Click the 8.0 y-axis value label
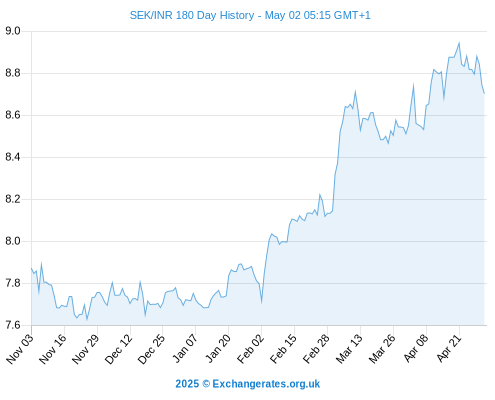495x400 pixels. coord(13,241)
